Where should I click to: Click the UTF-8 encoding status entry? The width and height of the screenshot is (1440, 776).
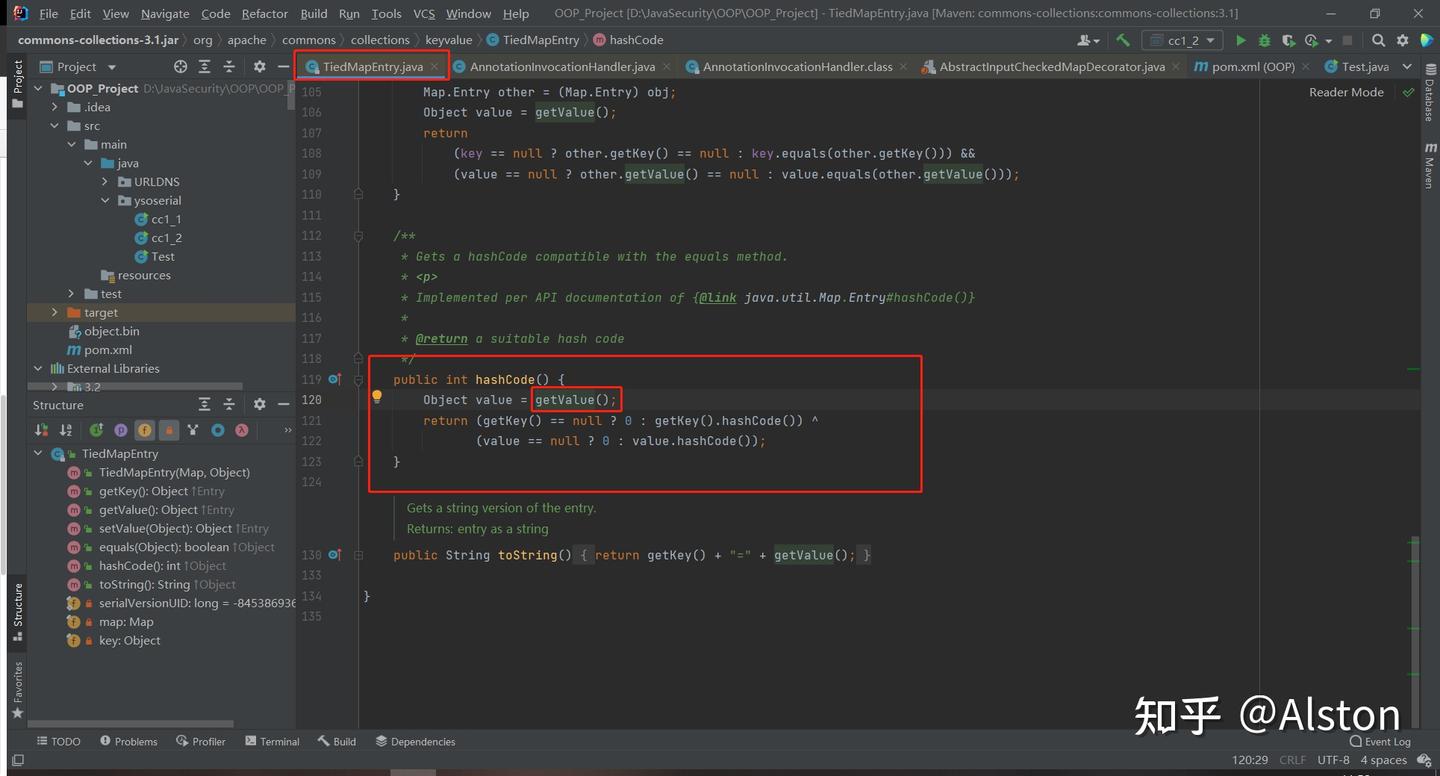1333,760
